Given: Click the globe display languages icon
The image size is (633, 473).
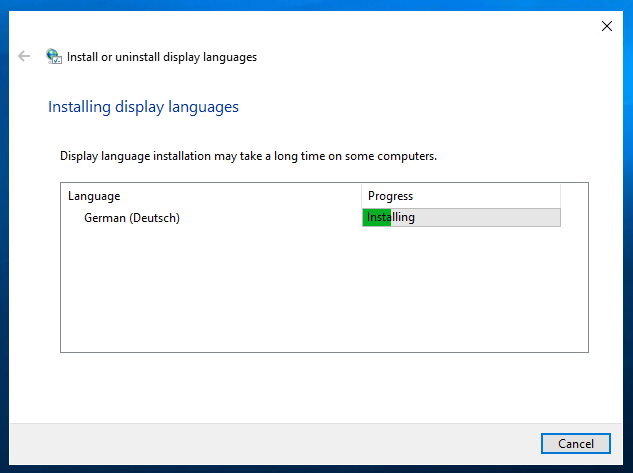Looking at the screenshot, I should 54,57.
